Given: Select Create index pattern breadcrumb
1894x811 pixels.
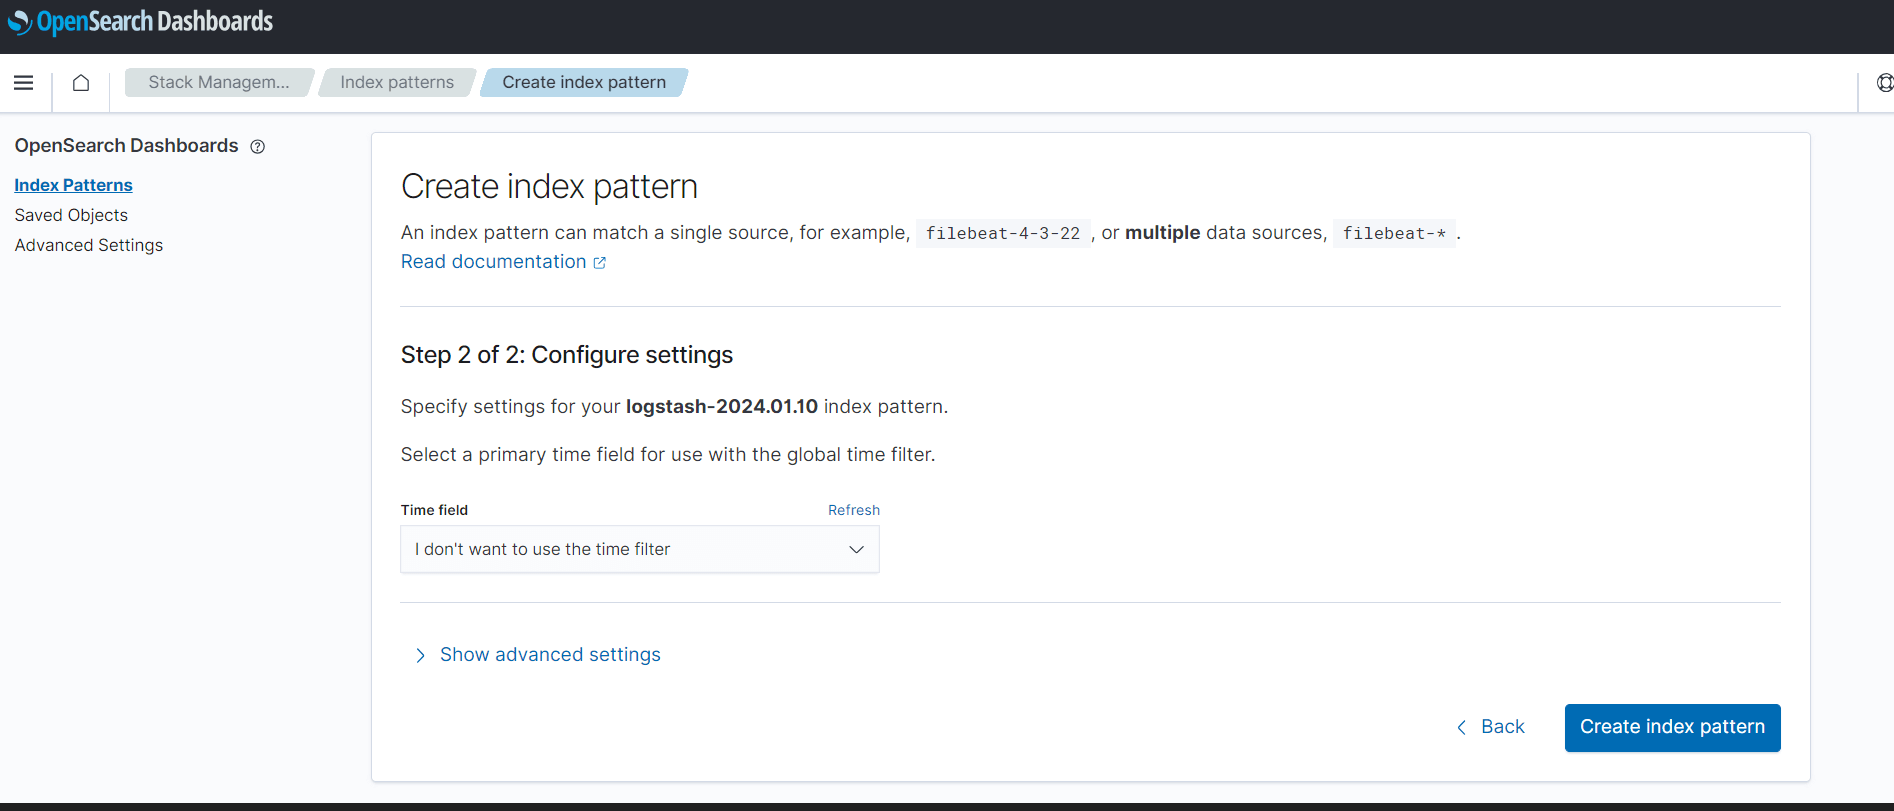Looking at the screenshot, I should coord(584,83).
